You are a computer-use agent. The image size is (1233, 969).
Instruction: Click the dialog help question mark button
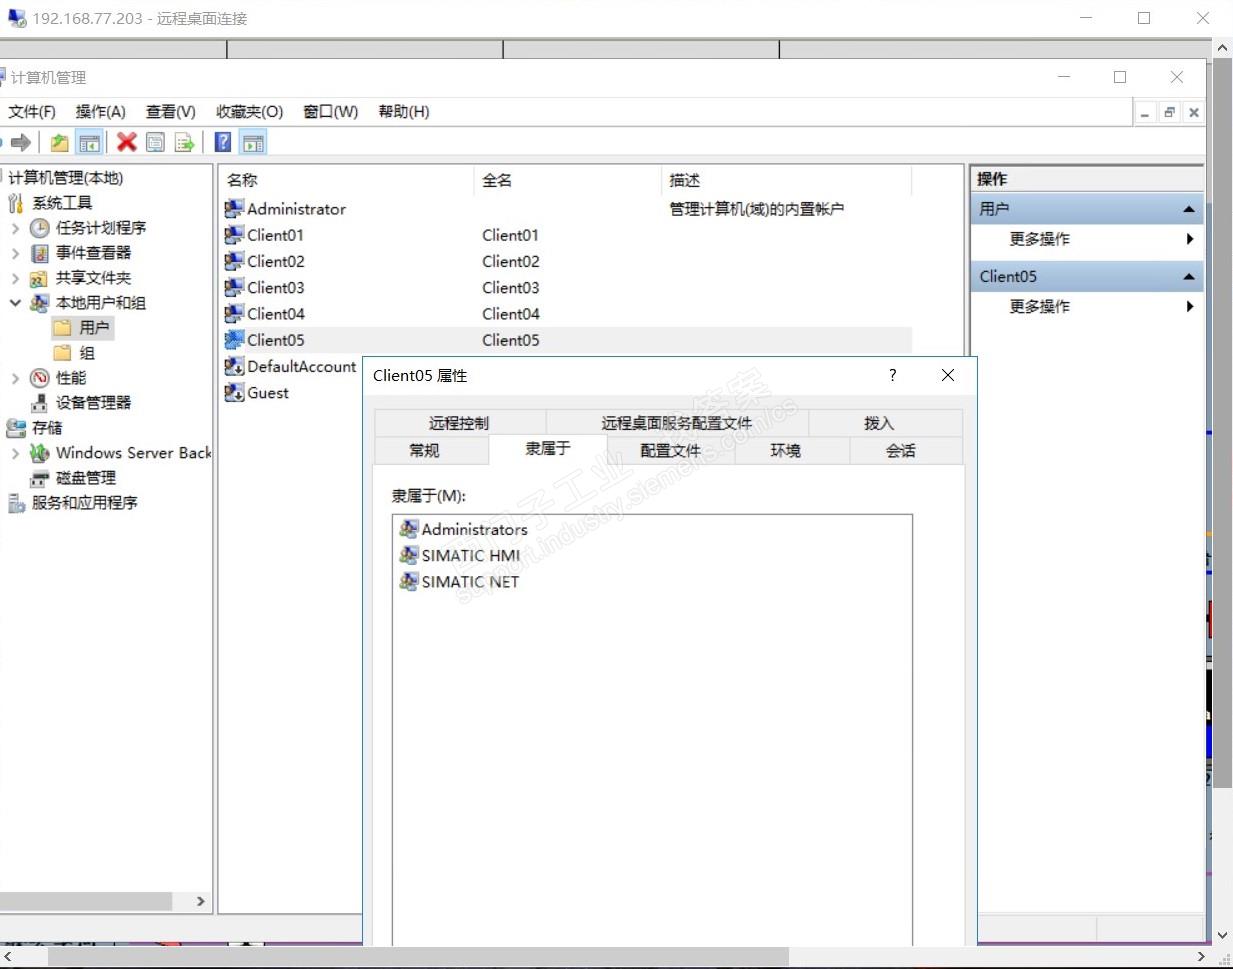pos(893,375)
